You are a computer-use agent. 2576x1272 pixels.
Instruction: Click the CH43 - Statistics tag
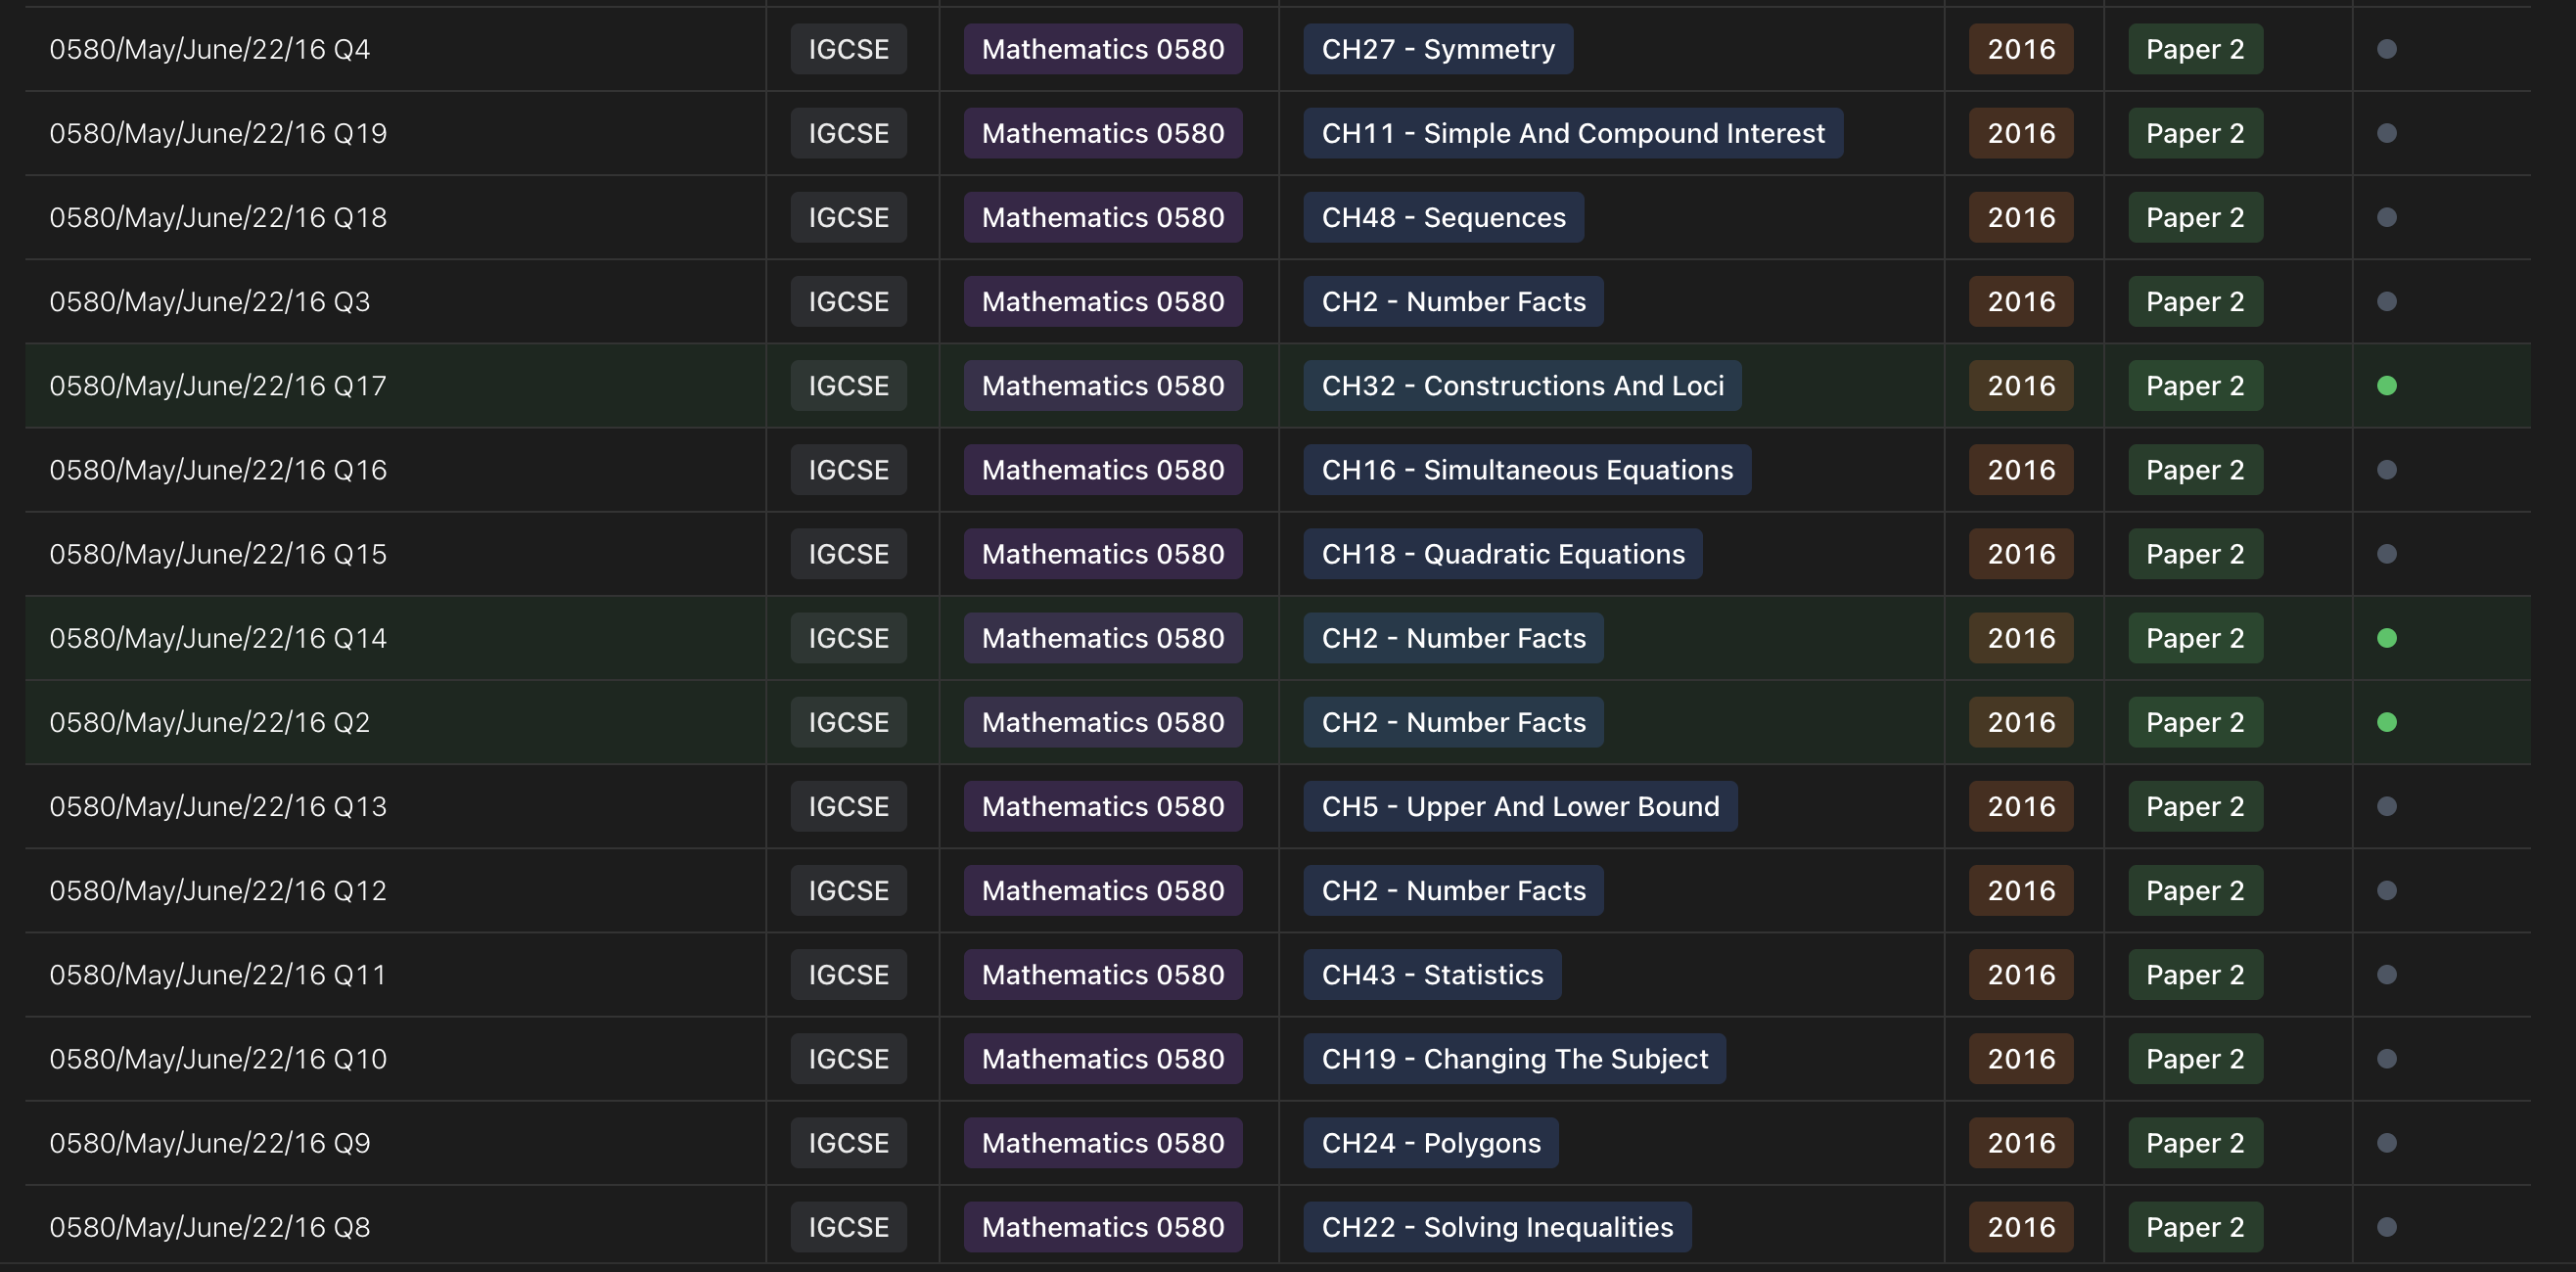(1432, 974)
